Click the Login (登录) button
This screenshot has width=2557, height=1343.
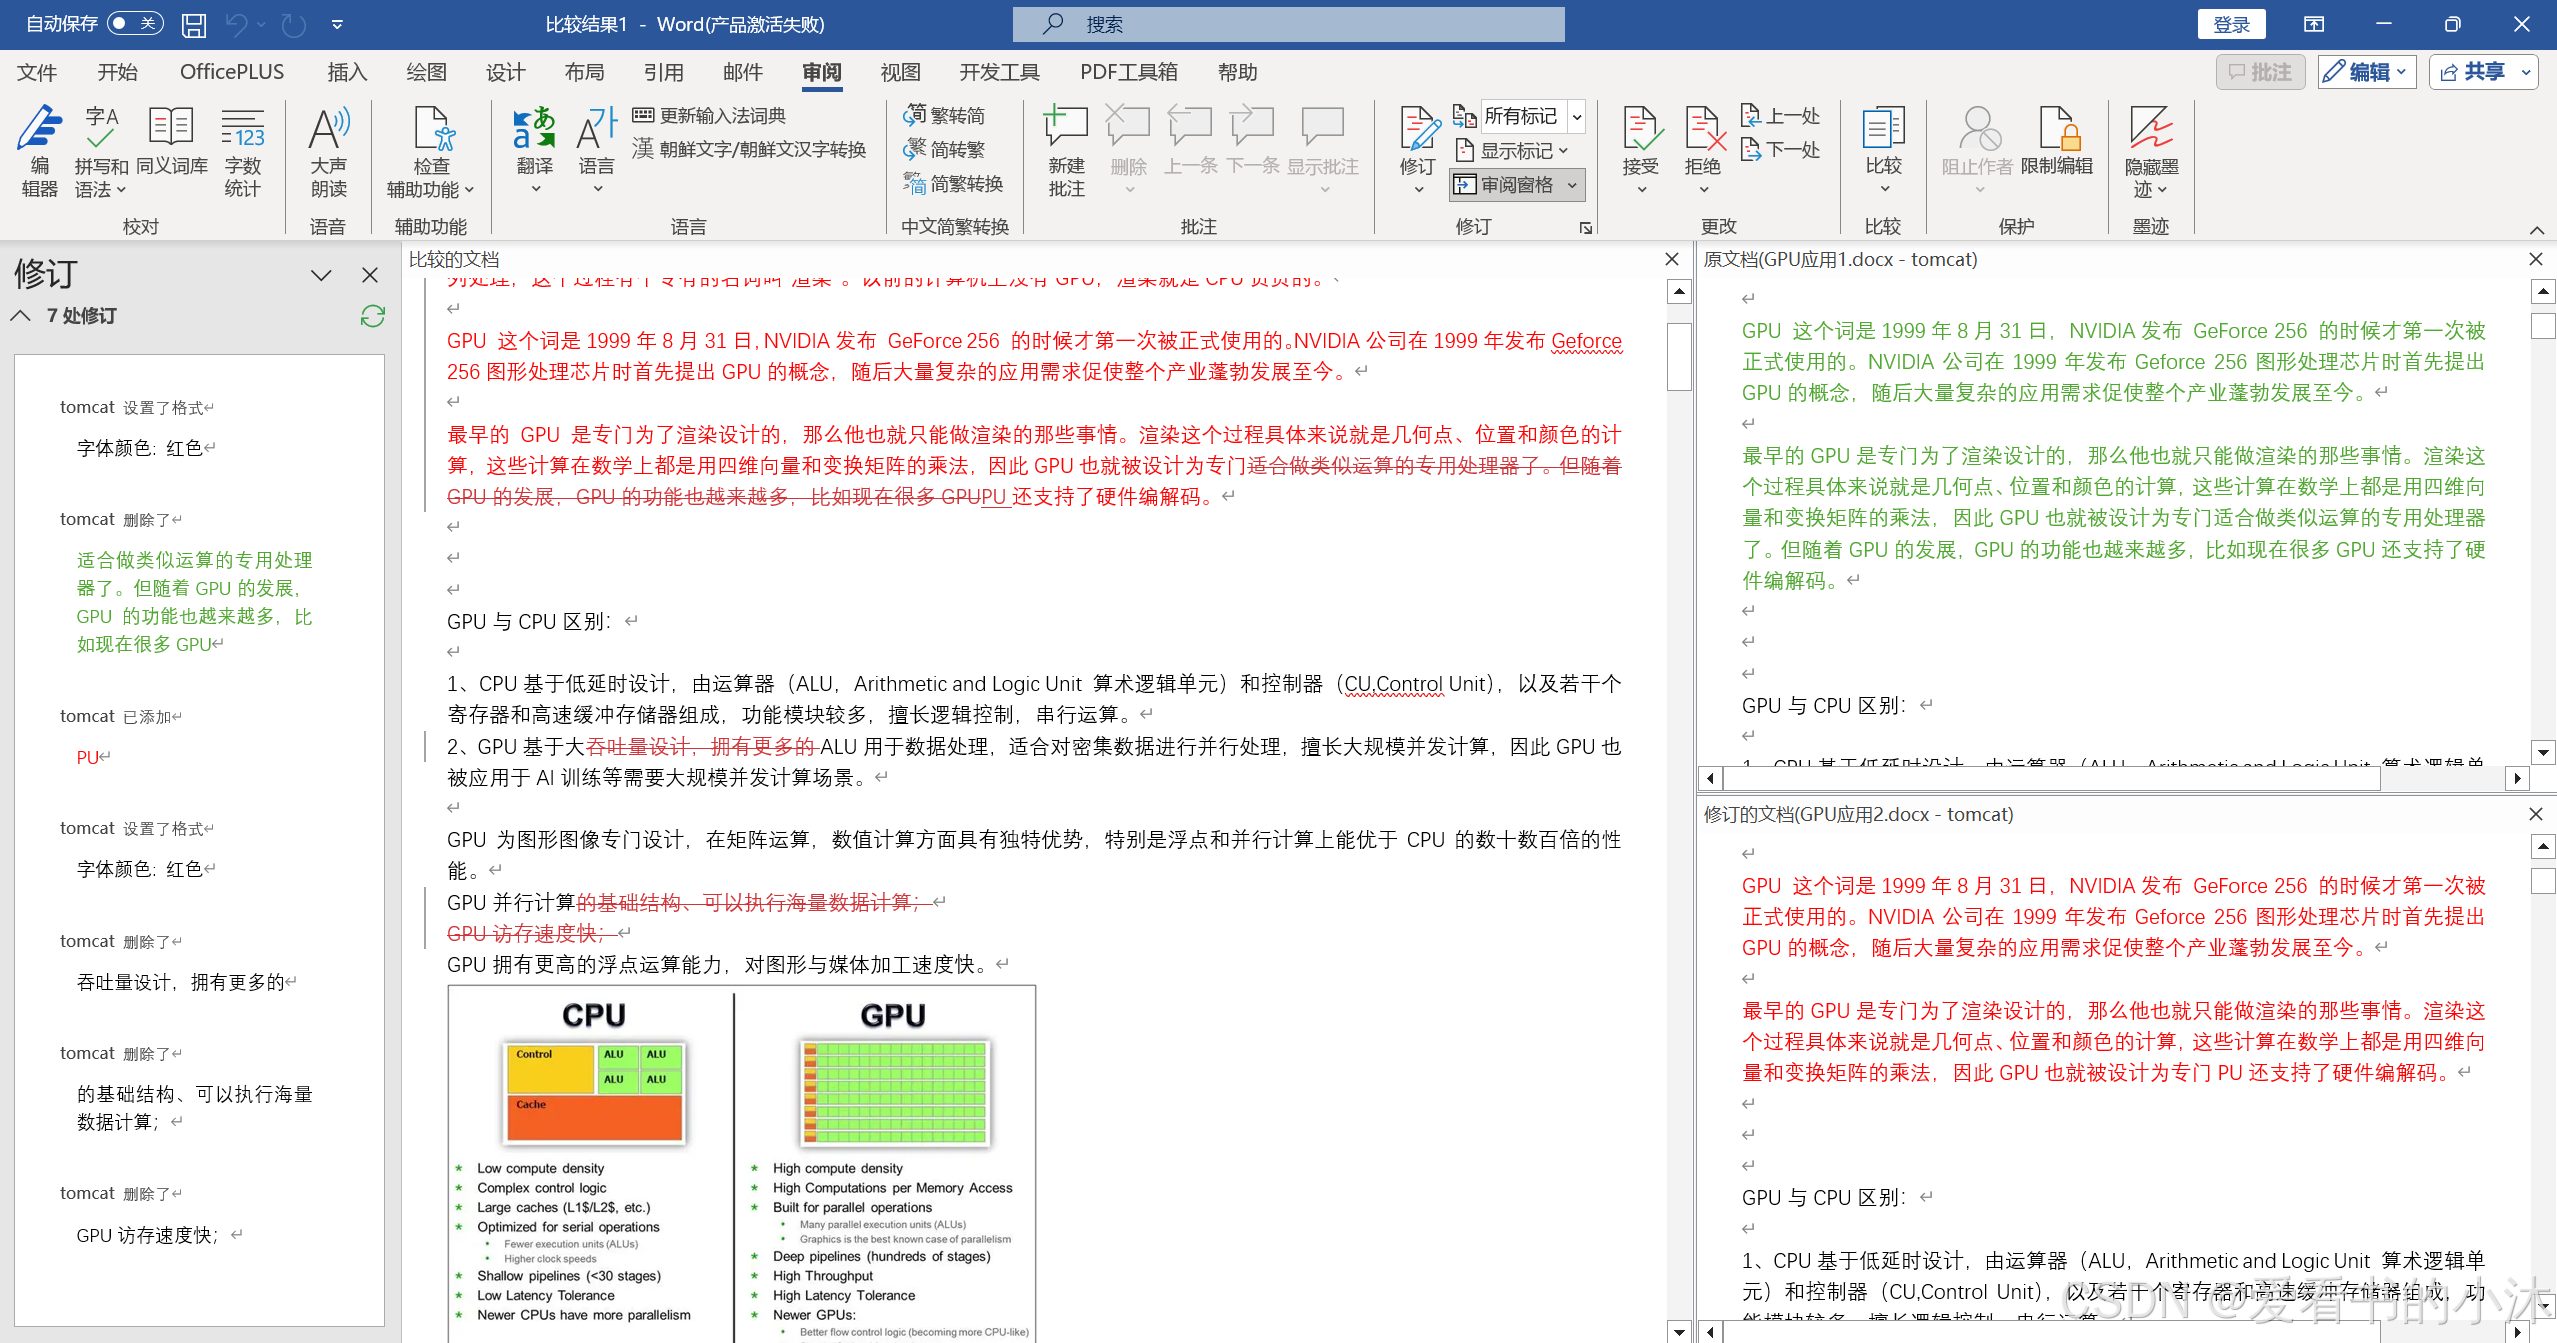(2230, 24)
